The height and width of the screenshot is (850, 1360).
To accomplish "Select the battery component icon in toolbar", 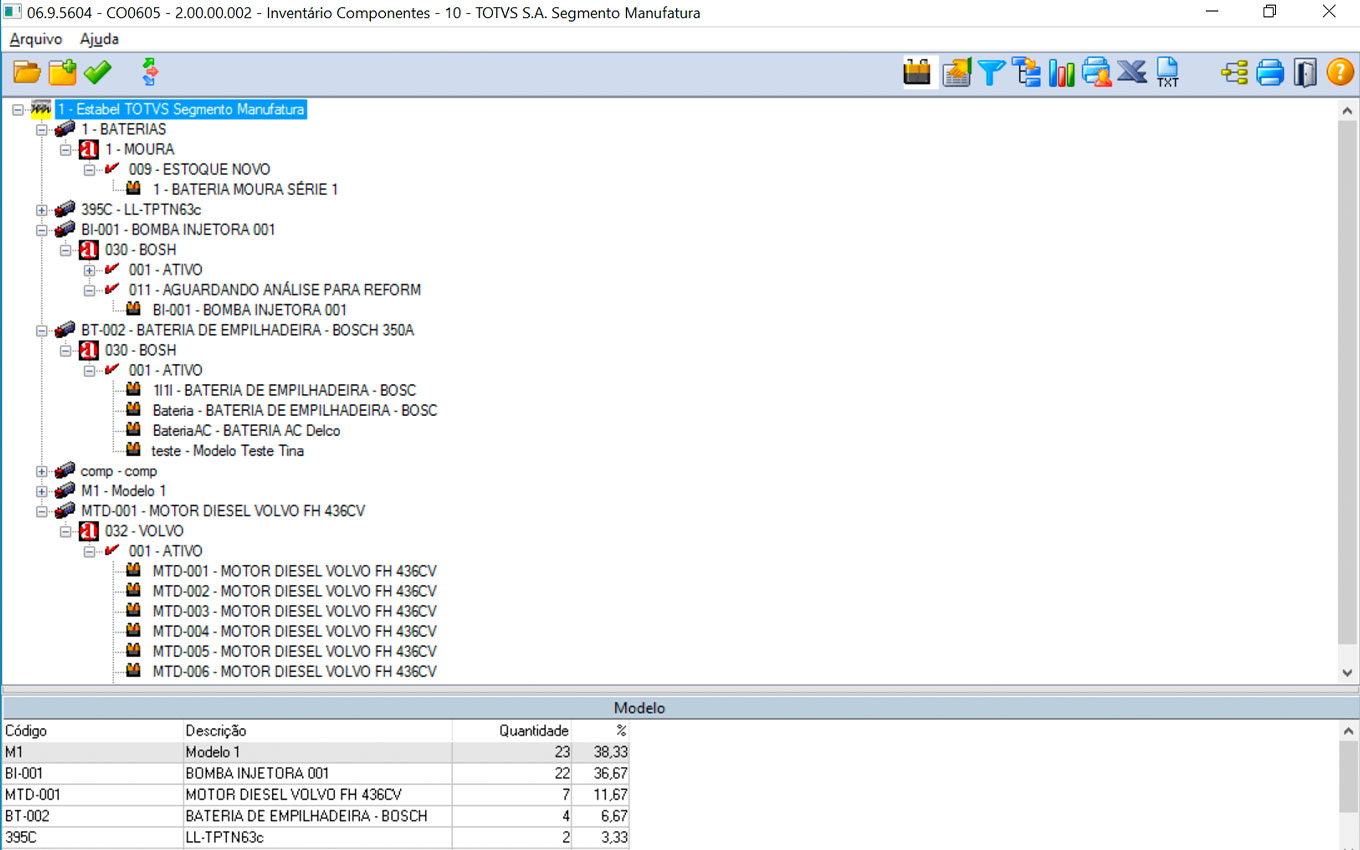I will [x=918, y=72].
